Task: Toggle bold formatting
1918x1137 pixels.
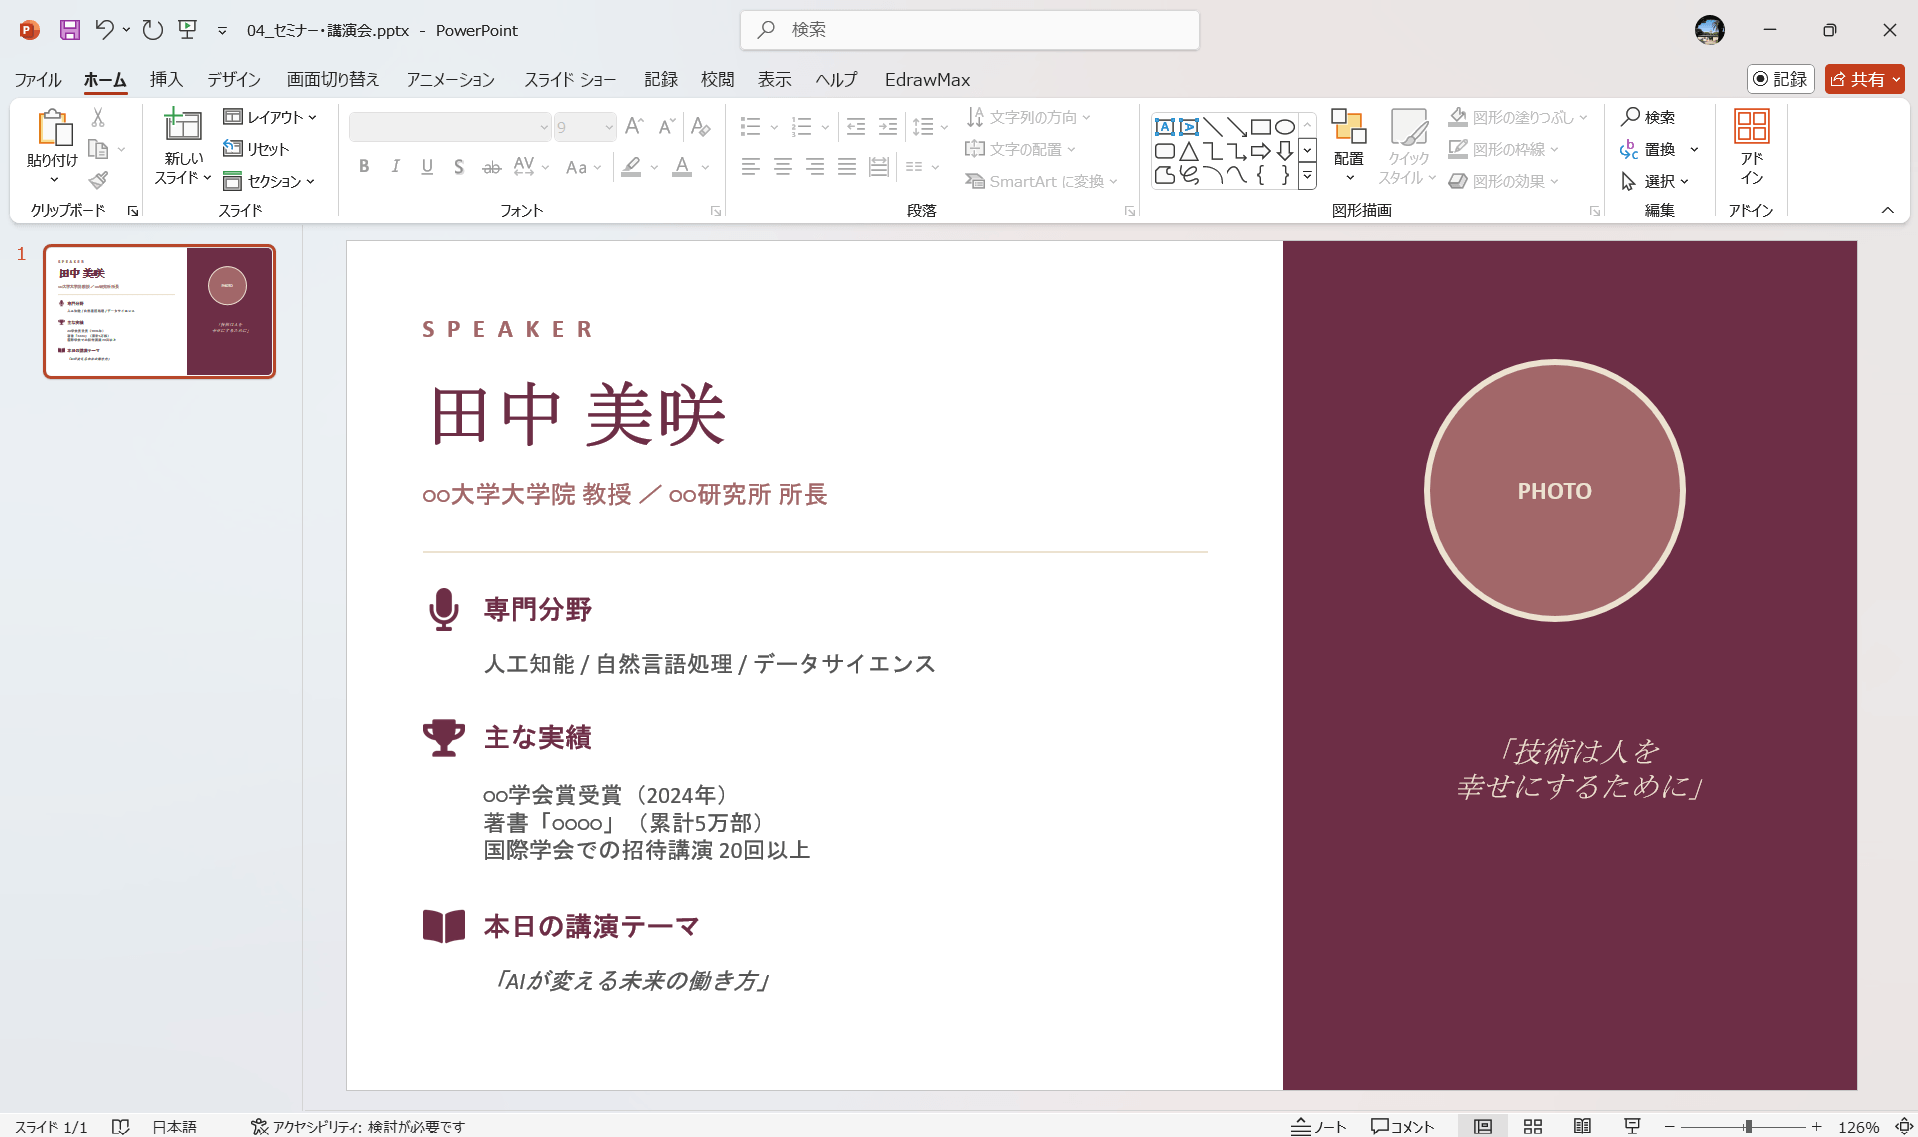Action: [x=364, y=166]
